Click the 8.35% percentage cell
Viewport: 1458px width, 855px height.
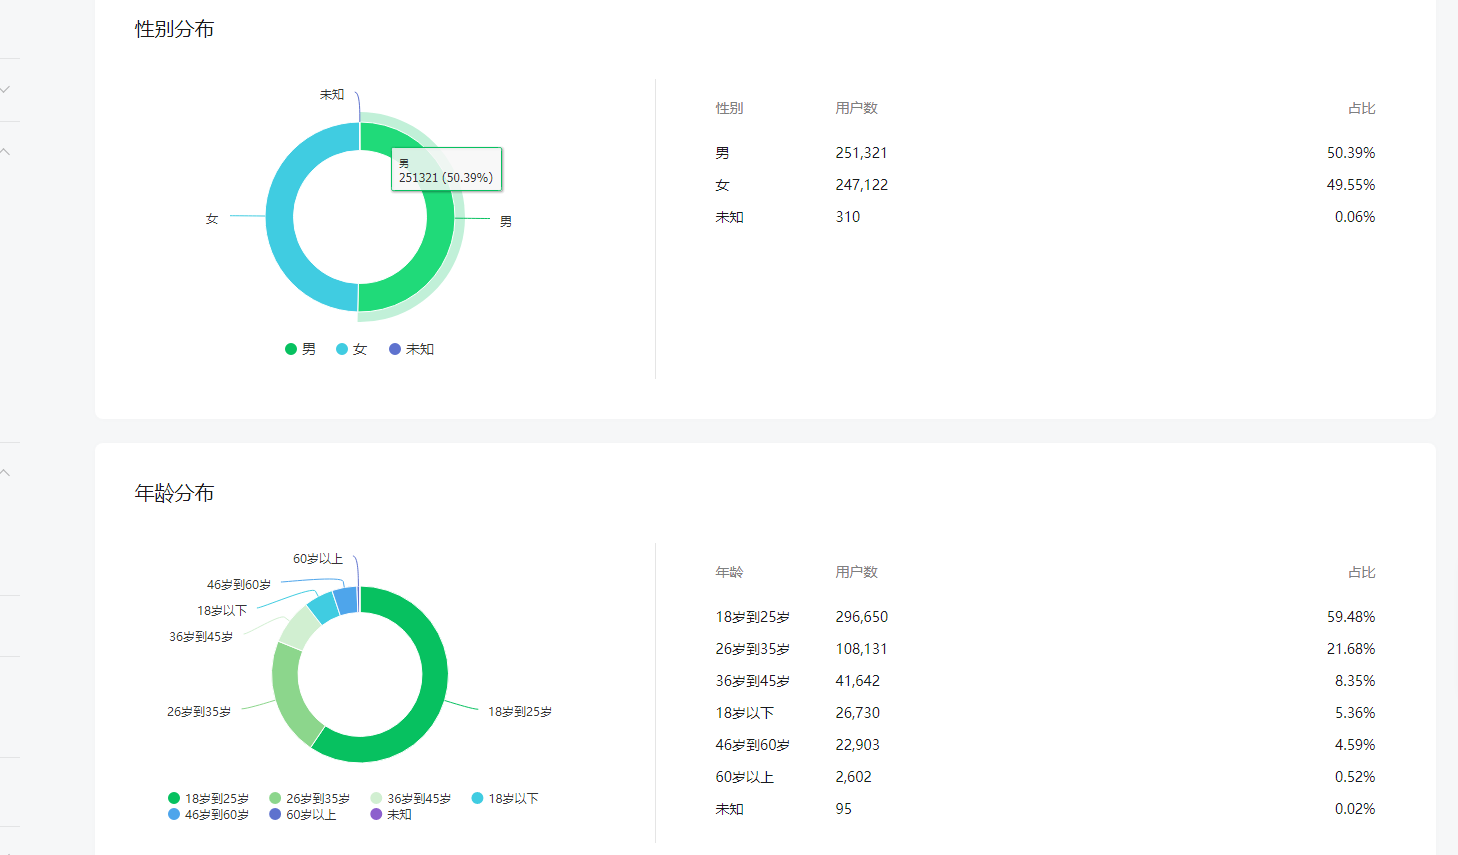pos(1355,681)
